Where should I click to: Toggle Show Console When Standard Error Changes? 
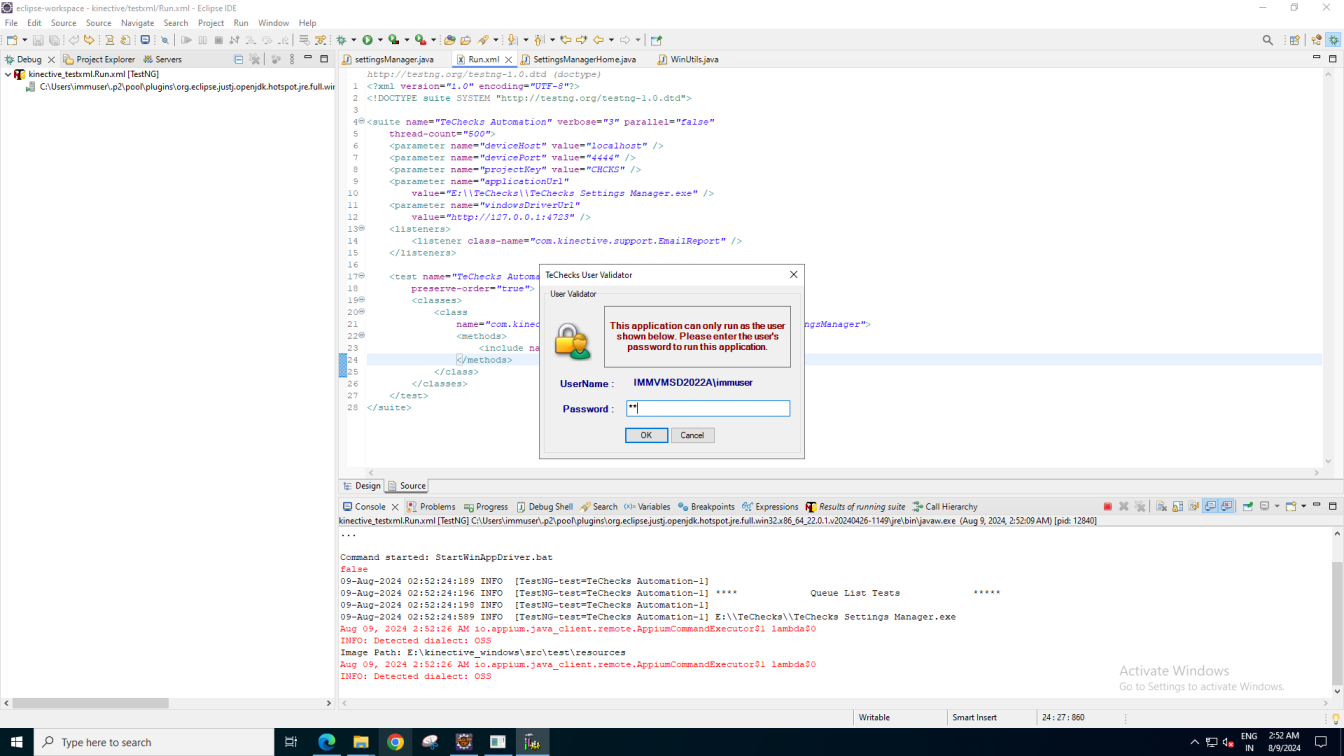coord(1226,507)
